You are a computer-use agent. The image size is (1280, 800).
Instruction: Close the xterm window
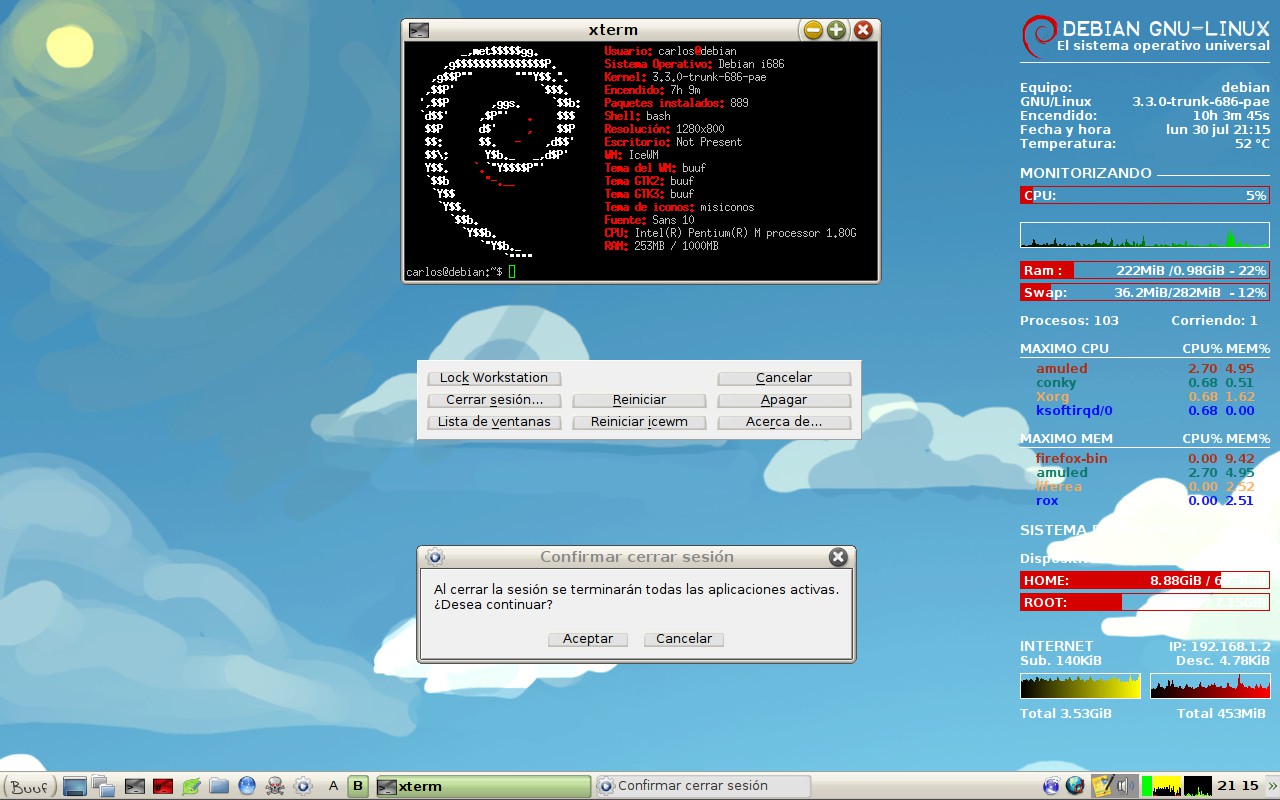863,30
